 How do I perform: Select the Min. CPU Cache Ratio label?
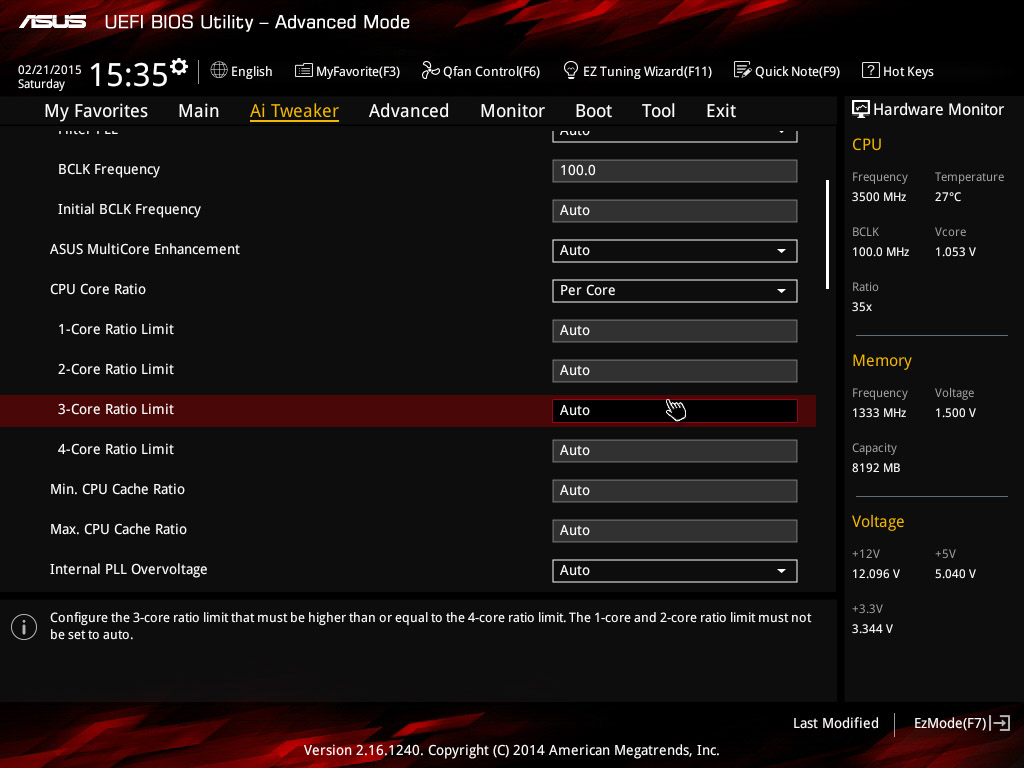pyautogui.click(x=118, y=489)
